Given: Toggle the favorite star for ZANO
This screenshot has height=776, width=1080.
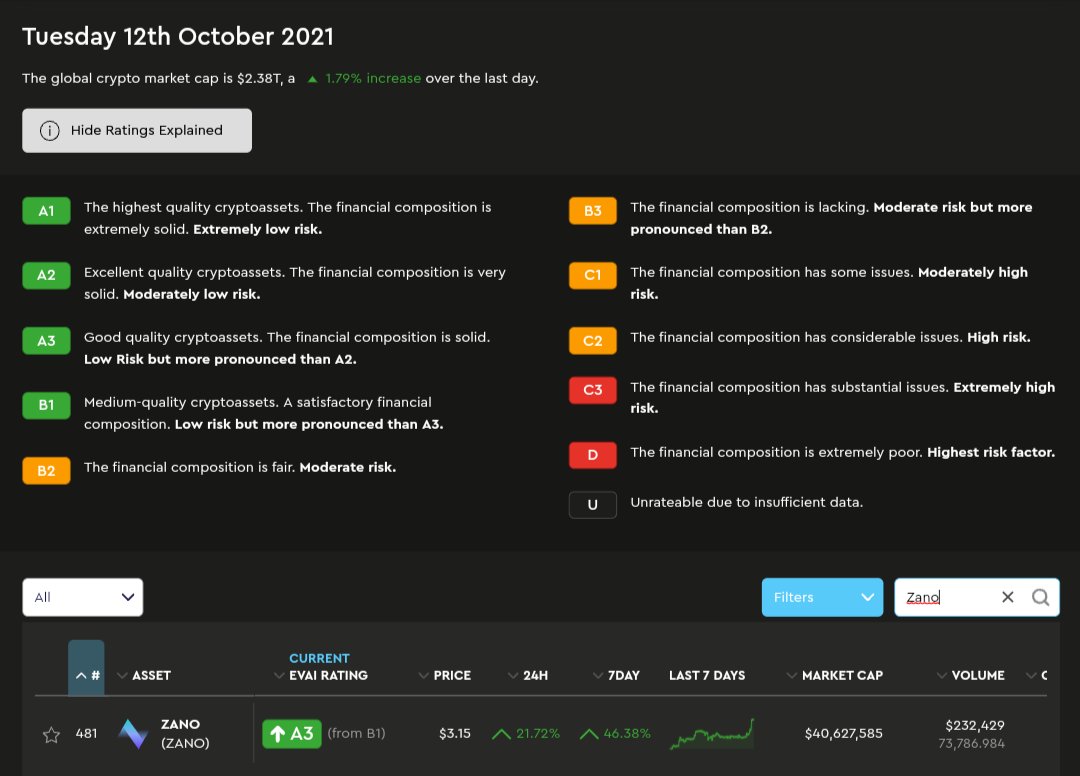Looking at the screenshot, I should point(51,733).
